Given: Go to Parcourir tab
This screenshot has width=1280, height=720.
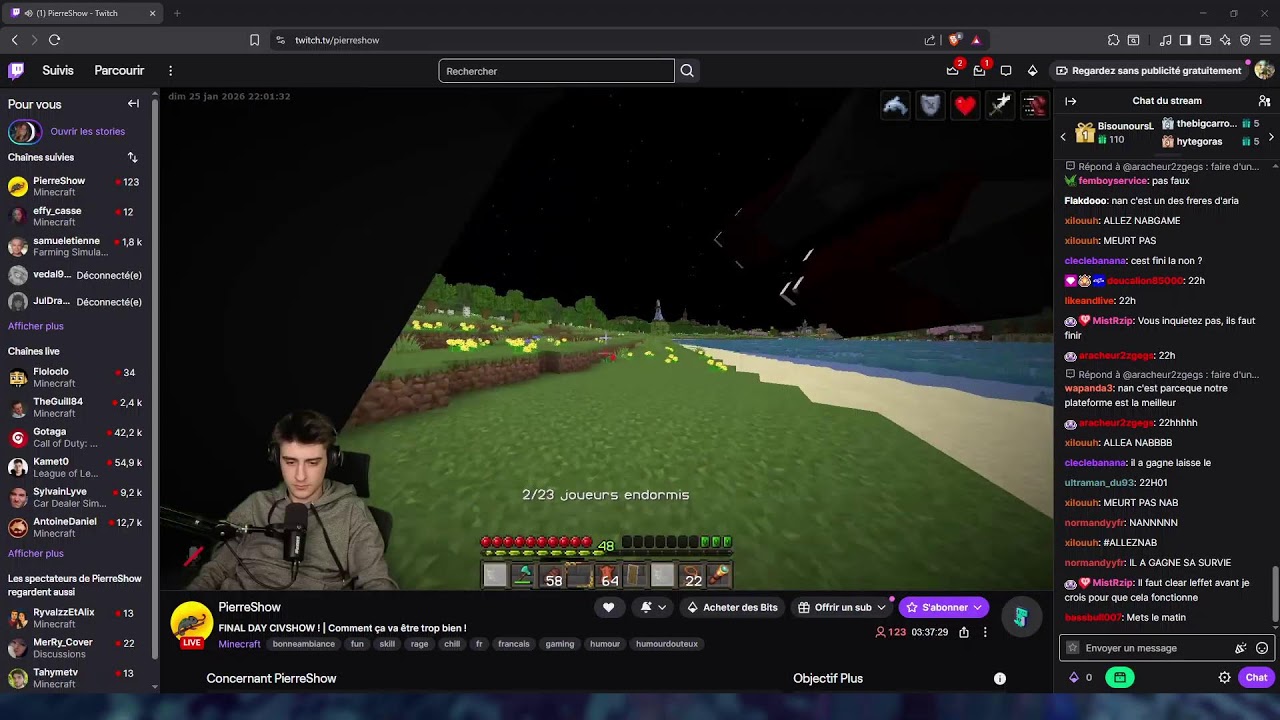Looking at the screenshot, I should coord(119,71).
